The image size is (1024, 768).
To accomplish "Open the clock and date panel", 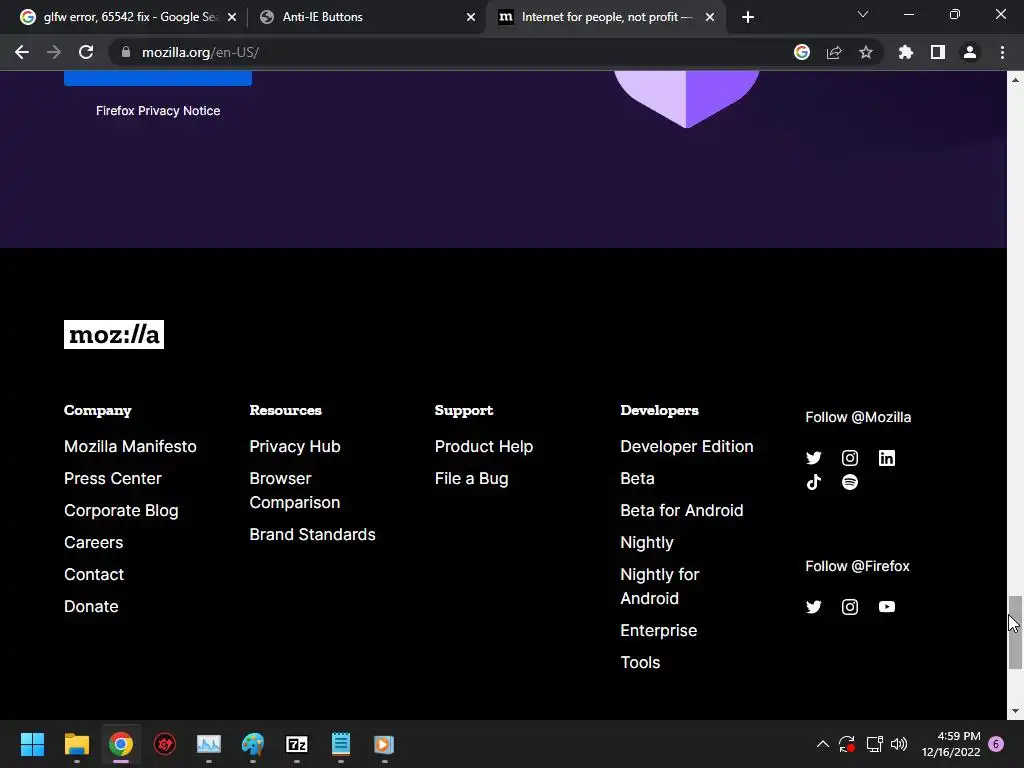I will click(x=951, y=744).
